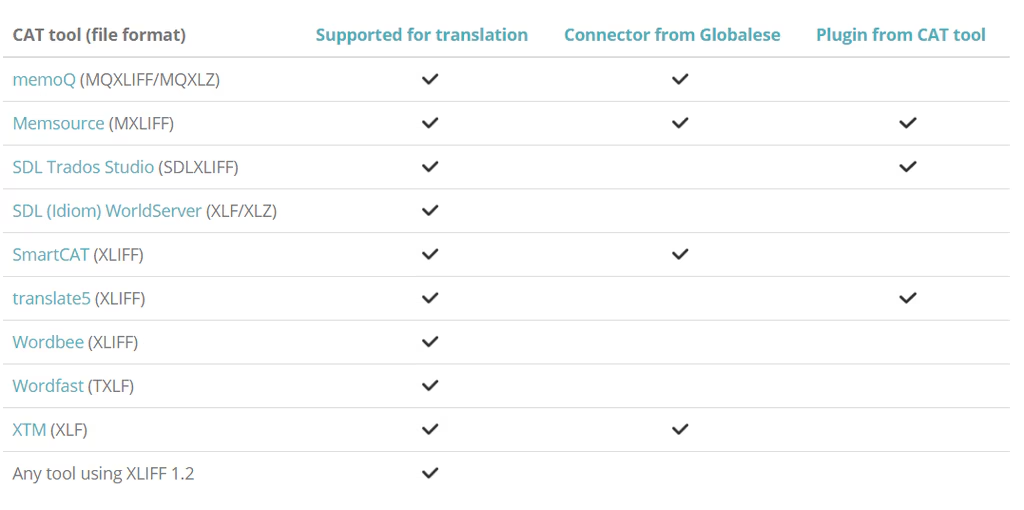Open the Memsource link

click(58, 123)
